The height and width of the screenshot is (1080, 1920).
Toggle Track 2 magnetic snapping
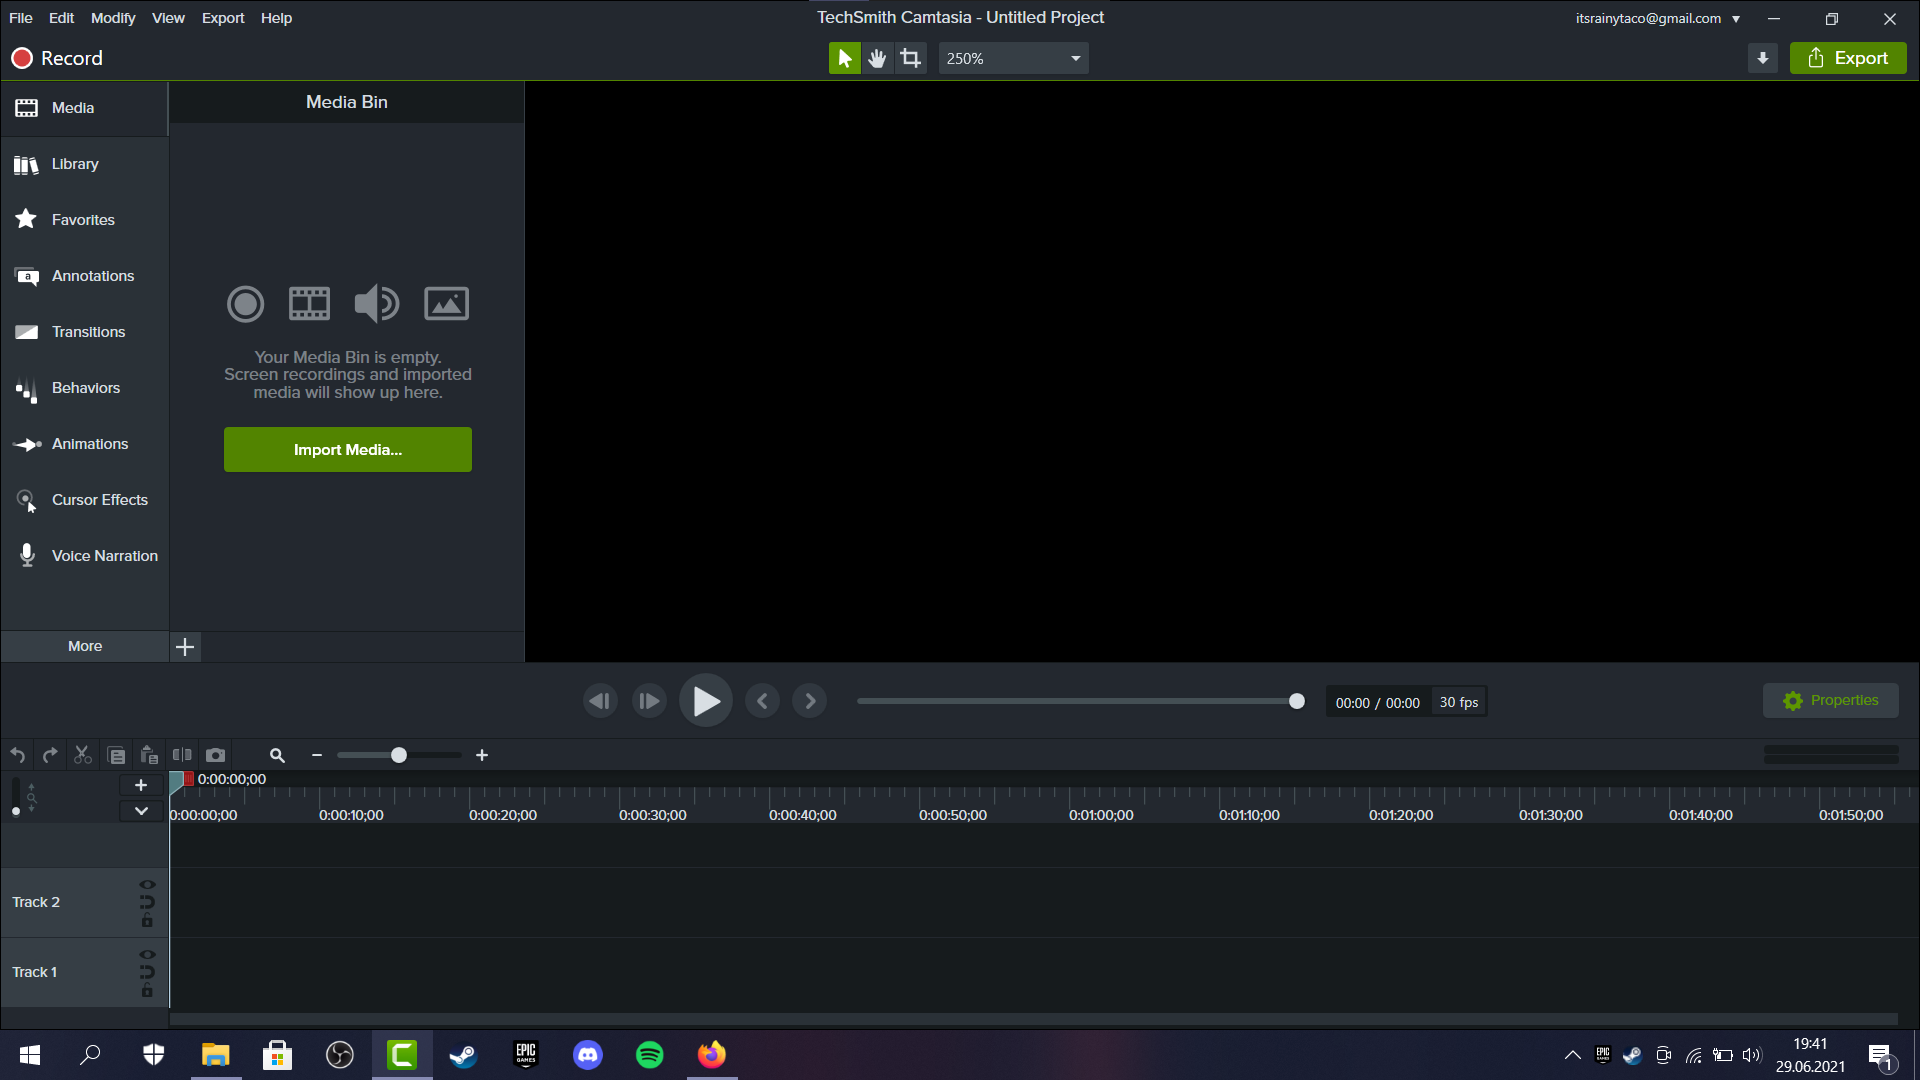(147, 902)
